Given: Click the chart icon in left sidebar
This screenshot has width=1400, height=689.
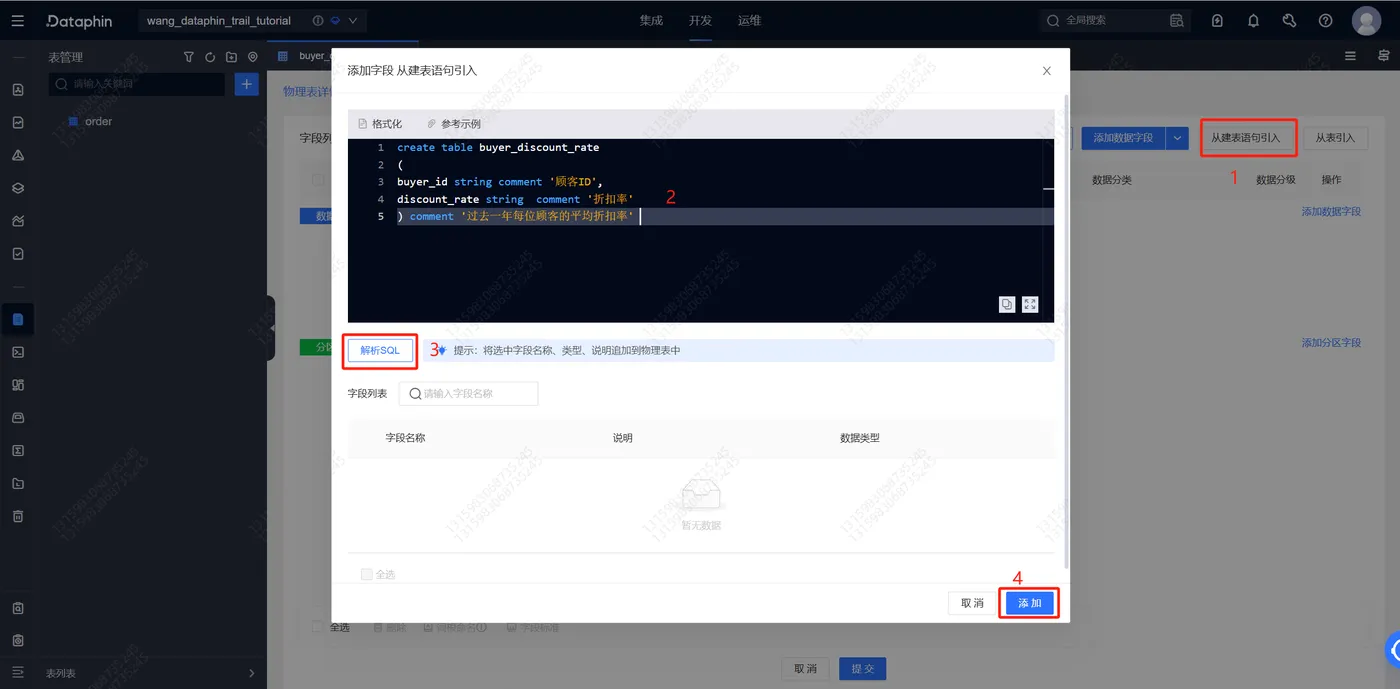Looking at the screenshot, I should (x=18, y=221).
